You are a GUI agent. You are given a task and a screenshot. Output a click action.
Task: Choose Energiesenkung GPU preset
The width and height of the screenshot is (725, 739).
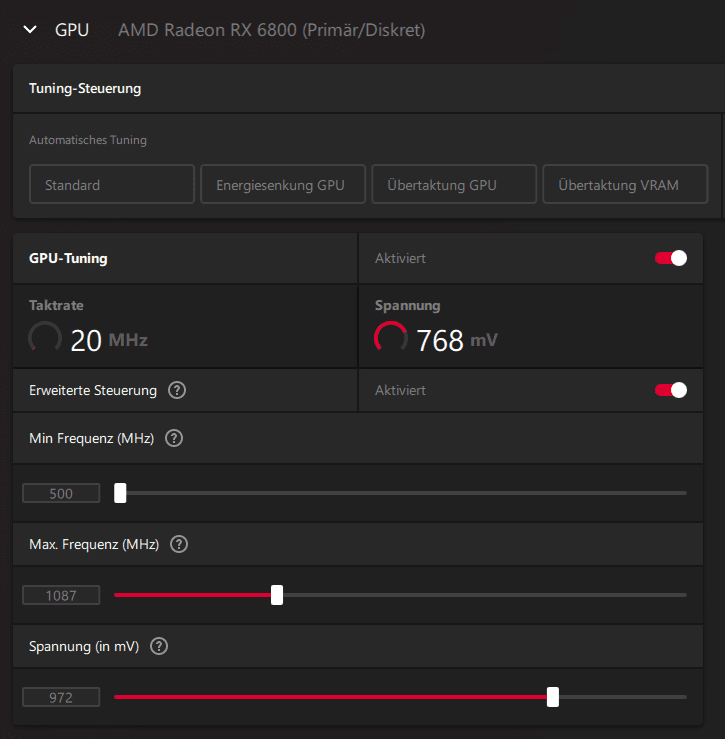point(283,185)
